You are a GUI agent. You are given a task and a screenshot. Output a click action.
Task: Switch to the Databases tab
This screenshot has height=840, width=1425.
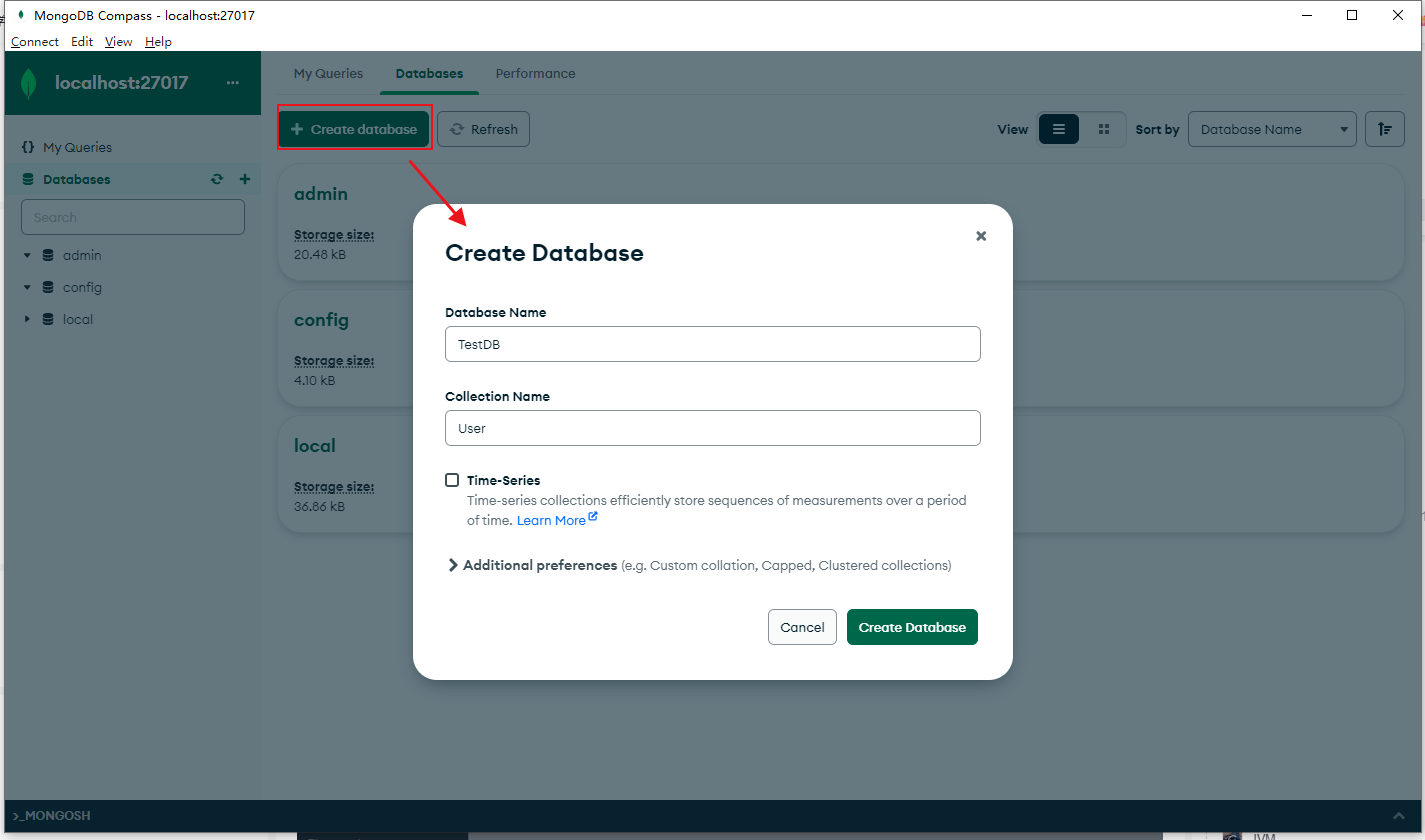[x=429, y=73]
